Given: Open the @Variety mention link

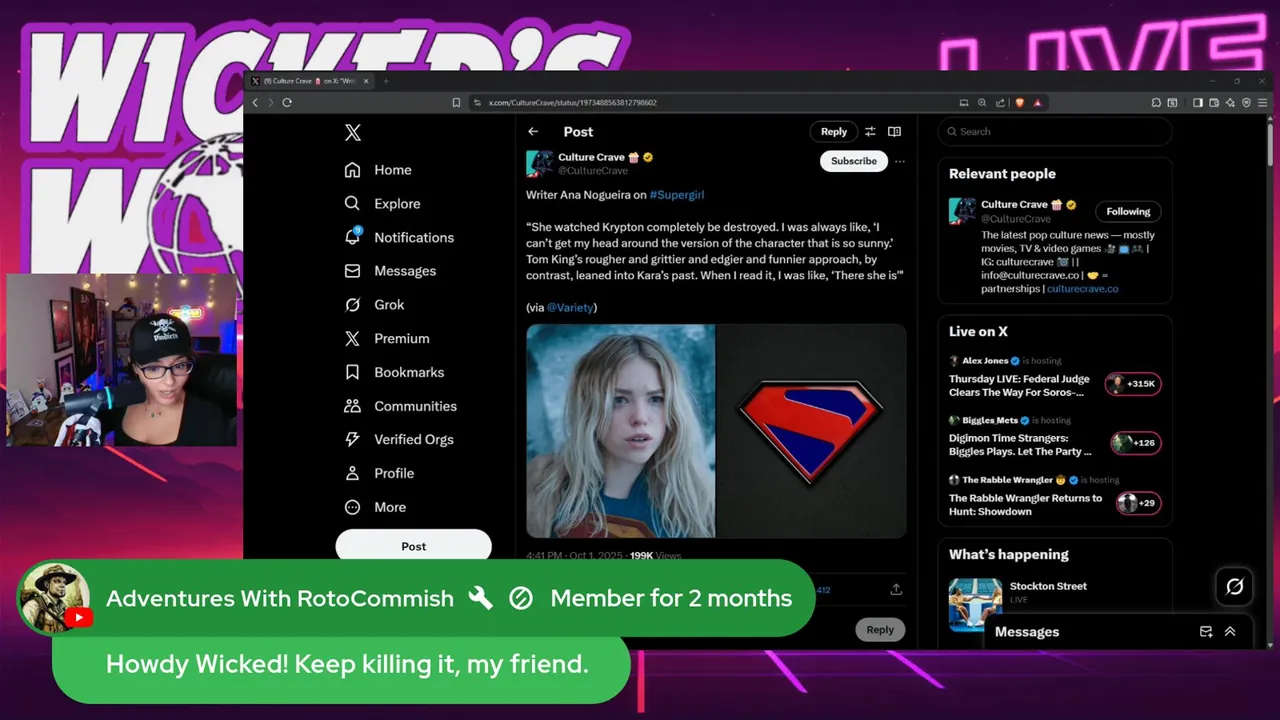Looking at the screenshot, I should 570,308.
